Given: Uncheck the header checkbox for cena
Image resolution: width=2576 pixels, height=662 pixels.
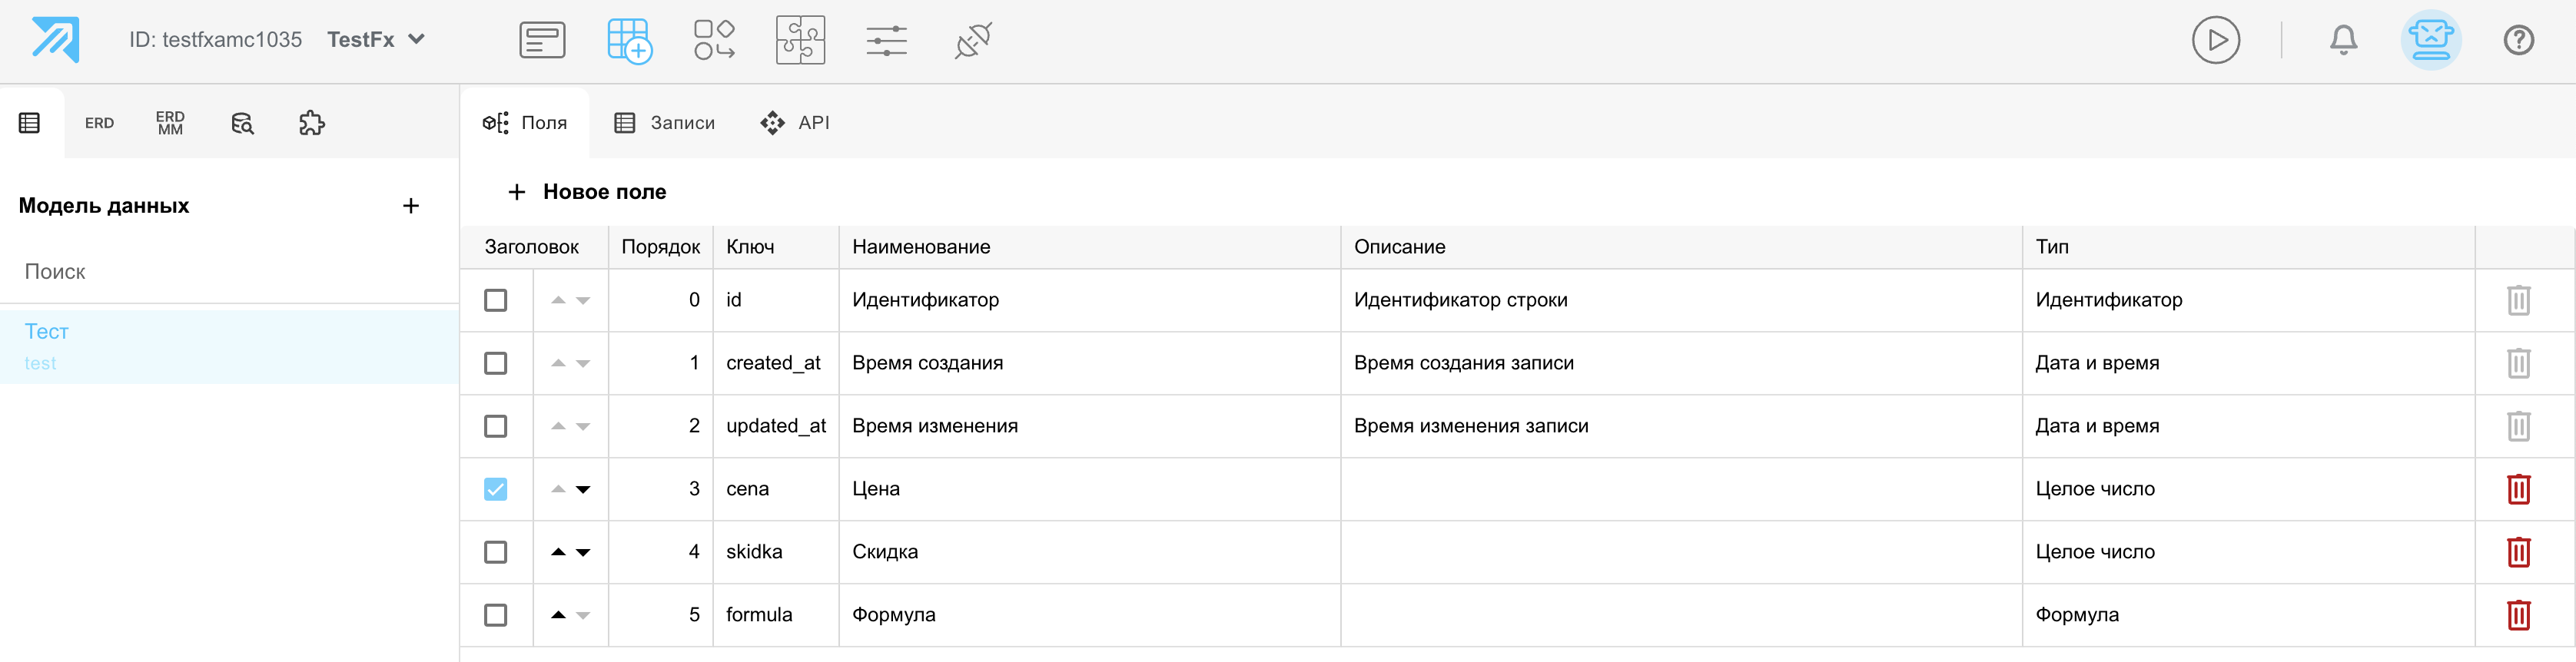Looking at the screenshot, I should pos(495,489).
